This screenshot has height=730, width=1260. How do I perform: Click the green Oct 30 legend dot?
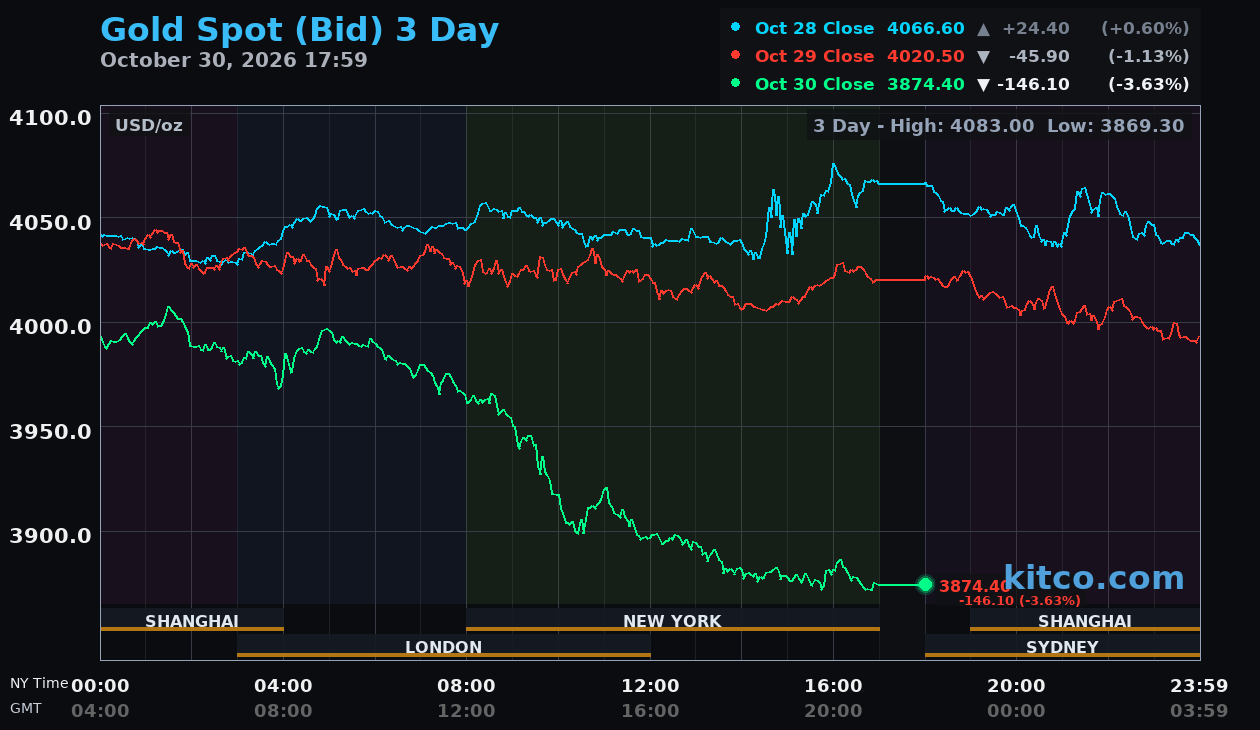coord(736,83)
